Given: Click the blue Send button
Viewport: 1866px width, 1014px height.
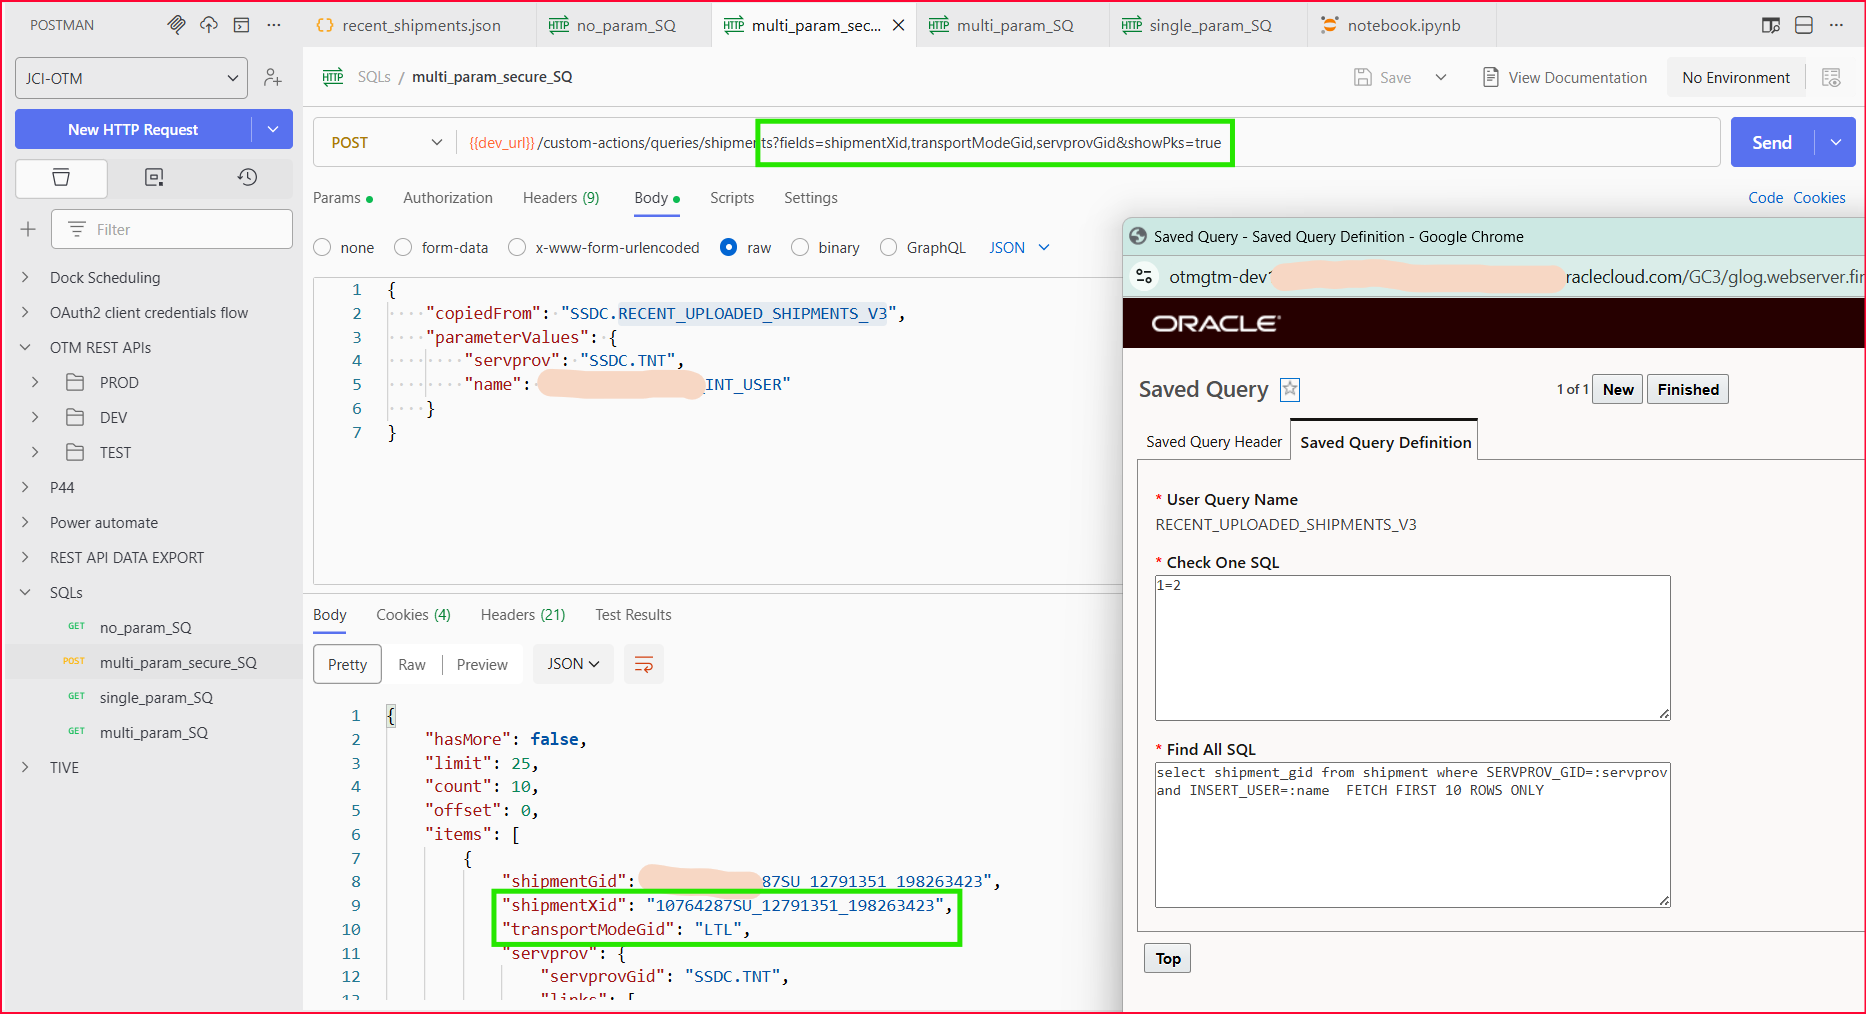Looking at the screenshot, I should pos(1772,143).
